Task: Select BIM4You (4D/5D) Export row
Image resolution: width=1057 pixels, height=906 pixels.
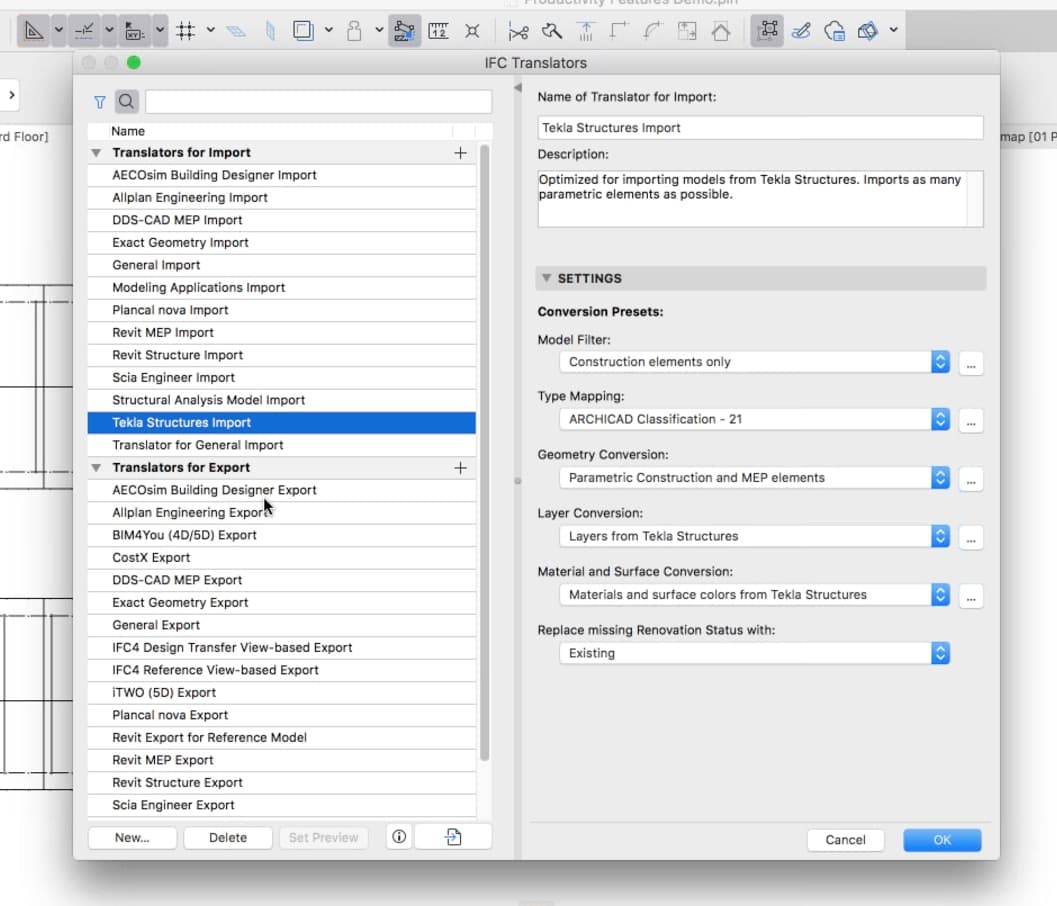Action: point(282,535)
